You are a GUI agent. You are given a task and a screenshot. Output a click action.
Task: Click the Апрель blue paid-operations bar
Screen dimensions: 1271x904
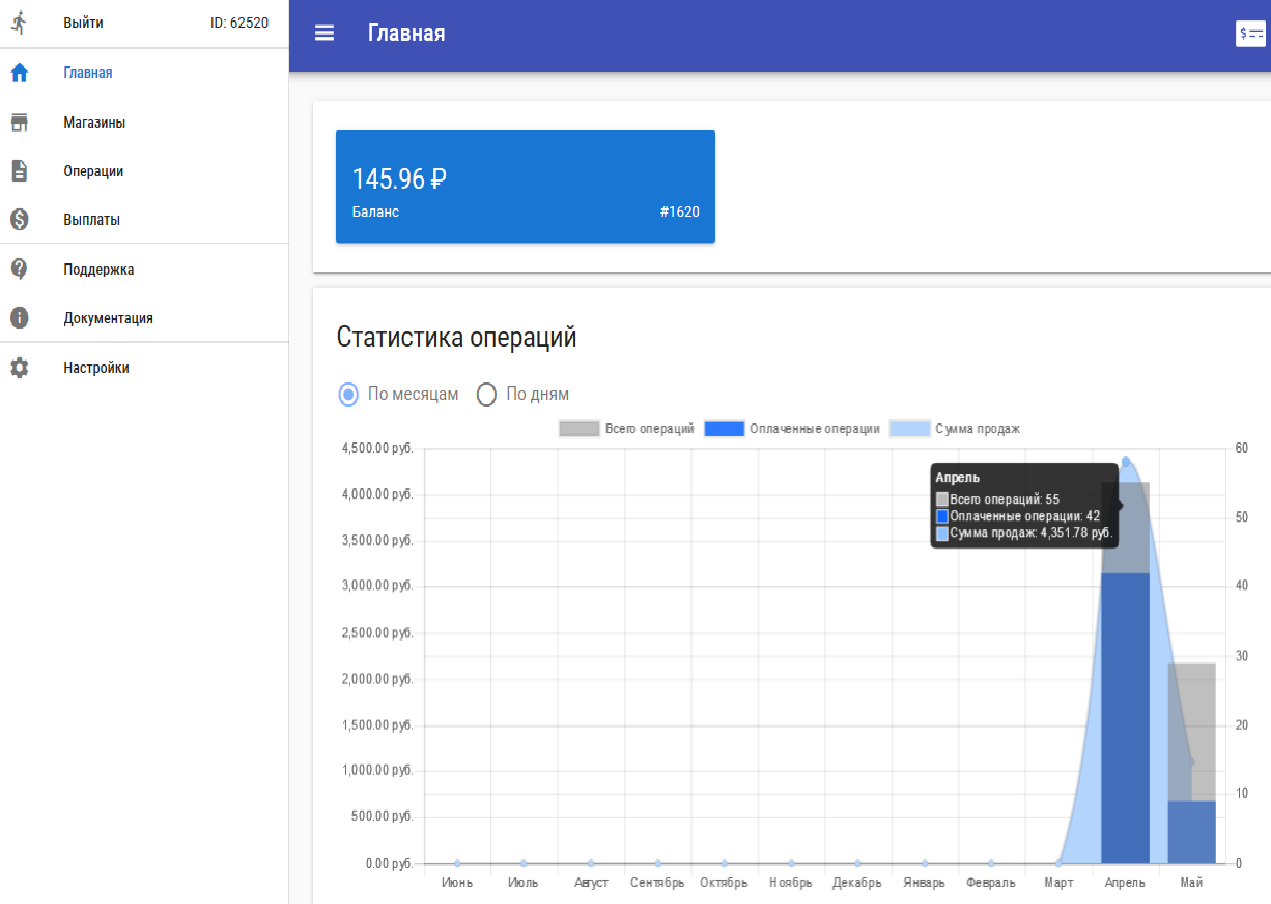1126,717
